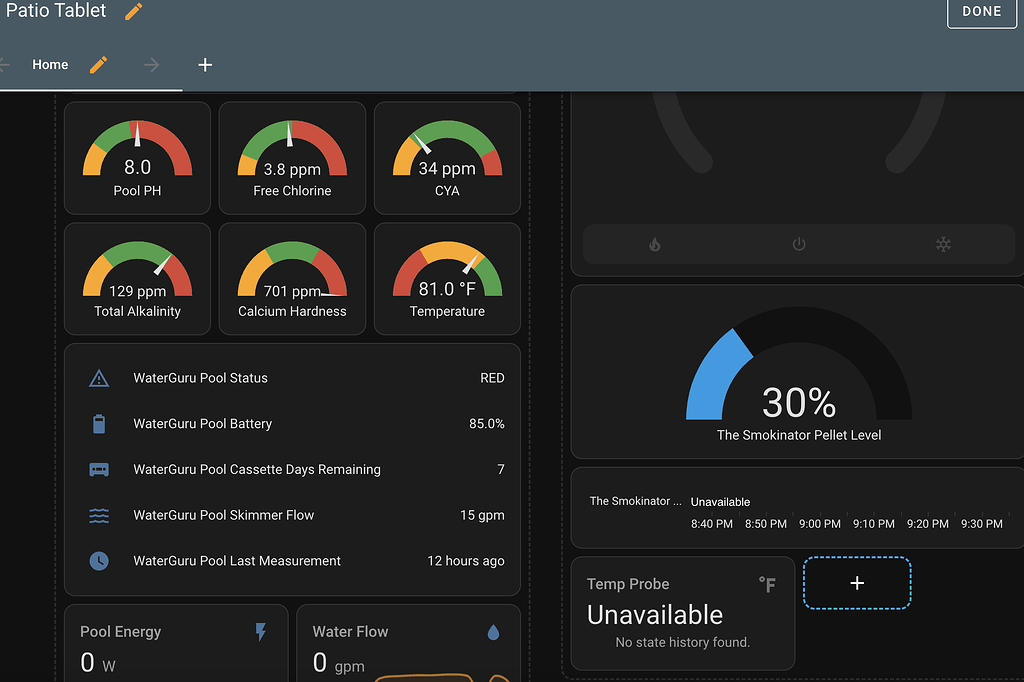Select the Home dashboard tab
Screen dimensions: 1024x682
pyautogui.click(x=50, y=64)
